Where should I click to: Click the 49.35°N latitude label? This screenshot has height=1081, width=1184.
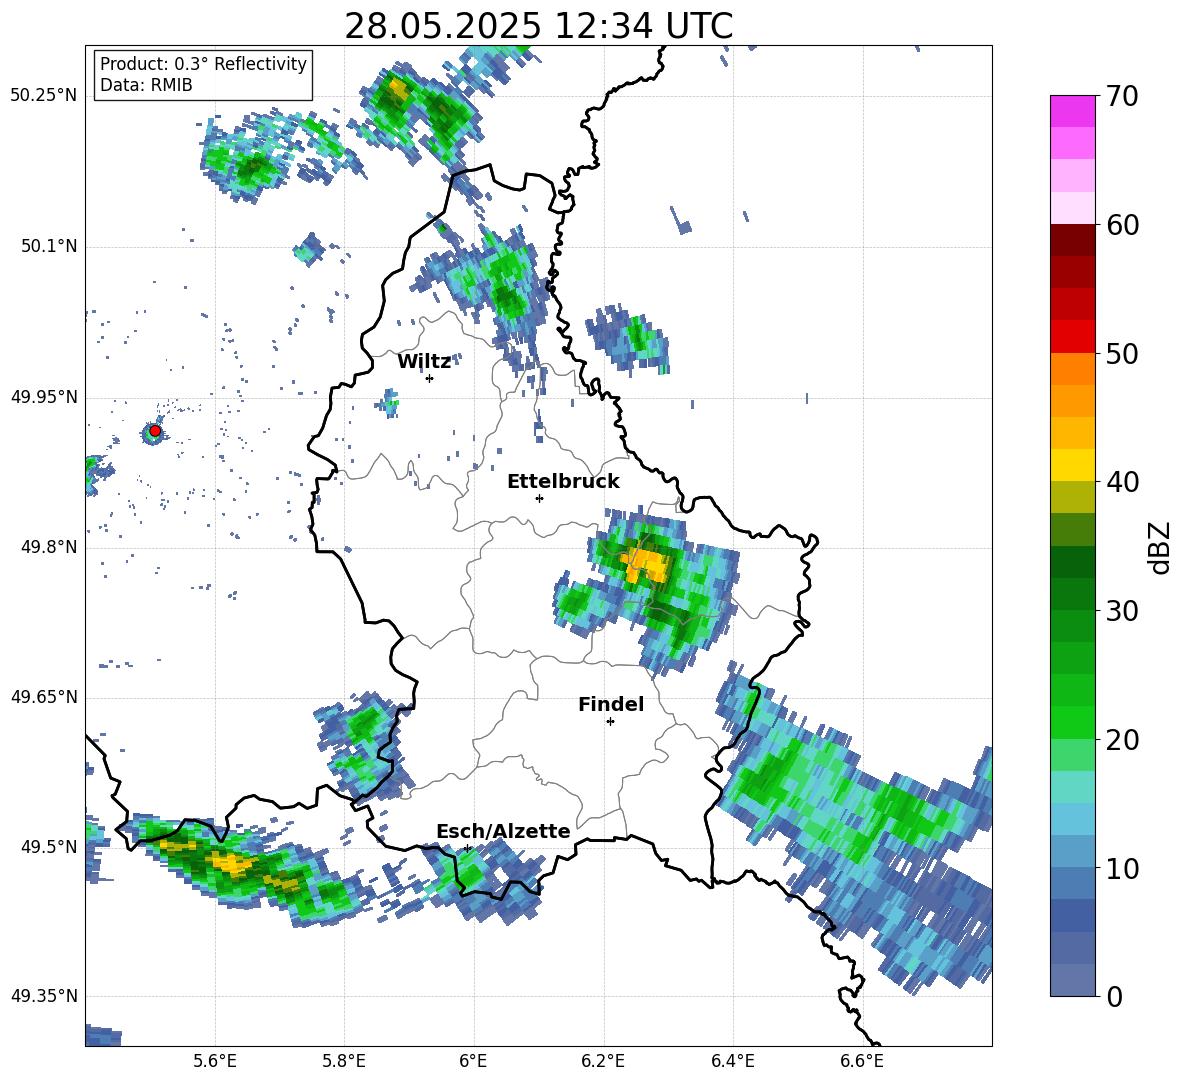[x=44, y=996]
